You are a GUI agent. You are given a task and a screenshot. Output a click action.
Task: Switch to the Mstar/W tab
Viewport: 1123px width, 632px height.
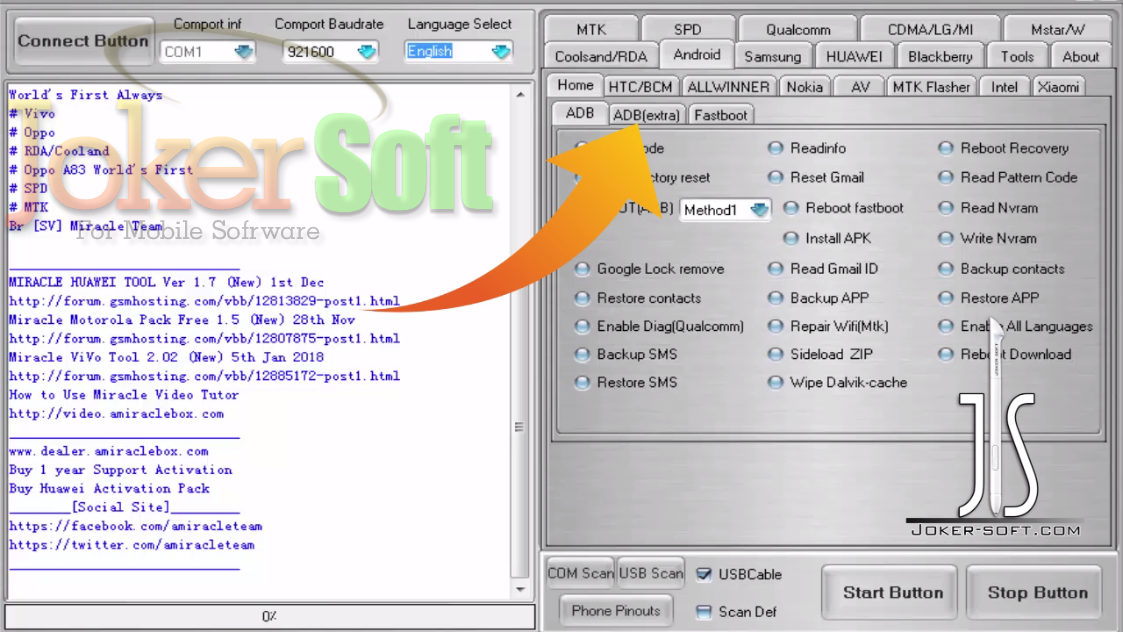tap(1058, 29)
